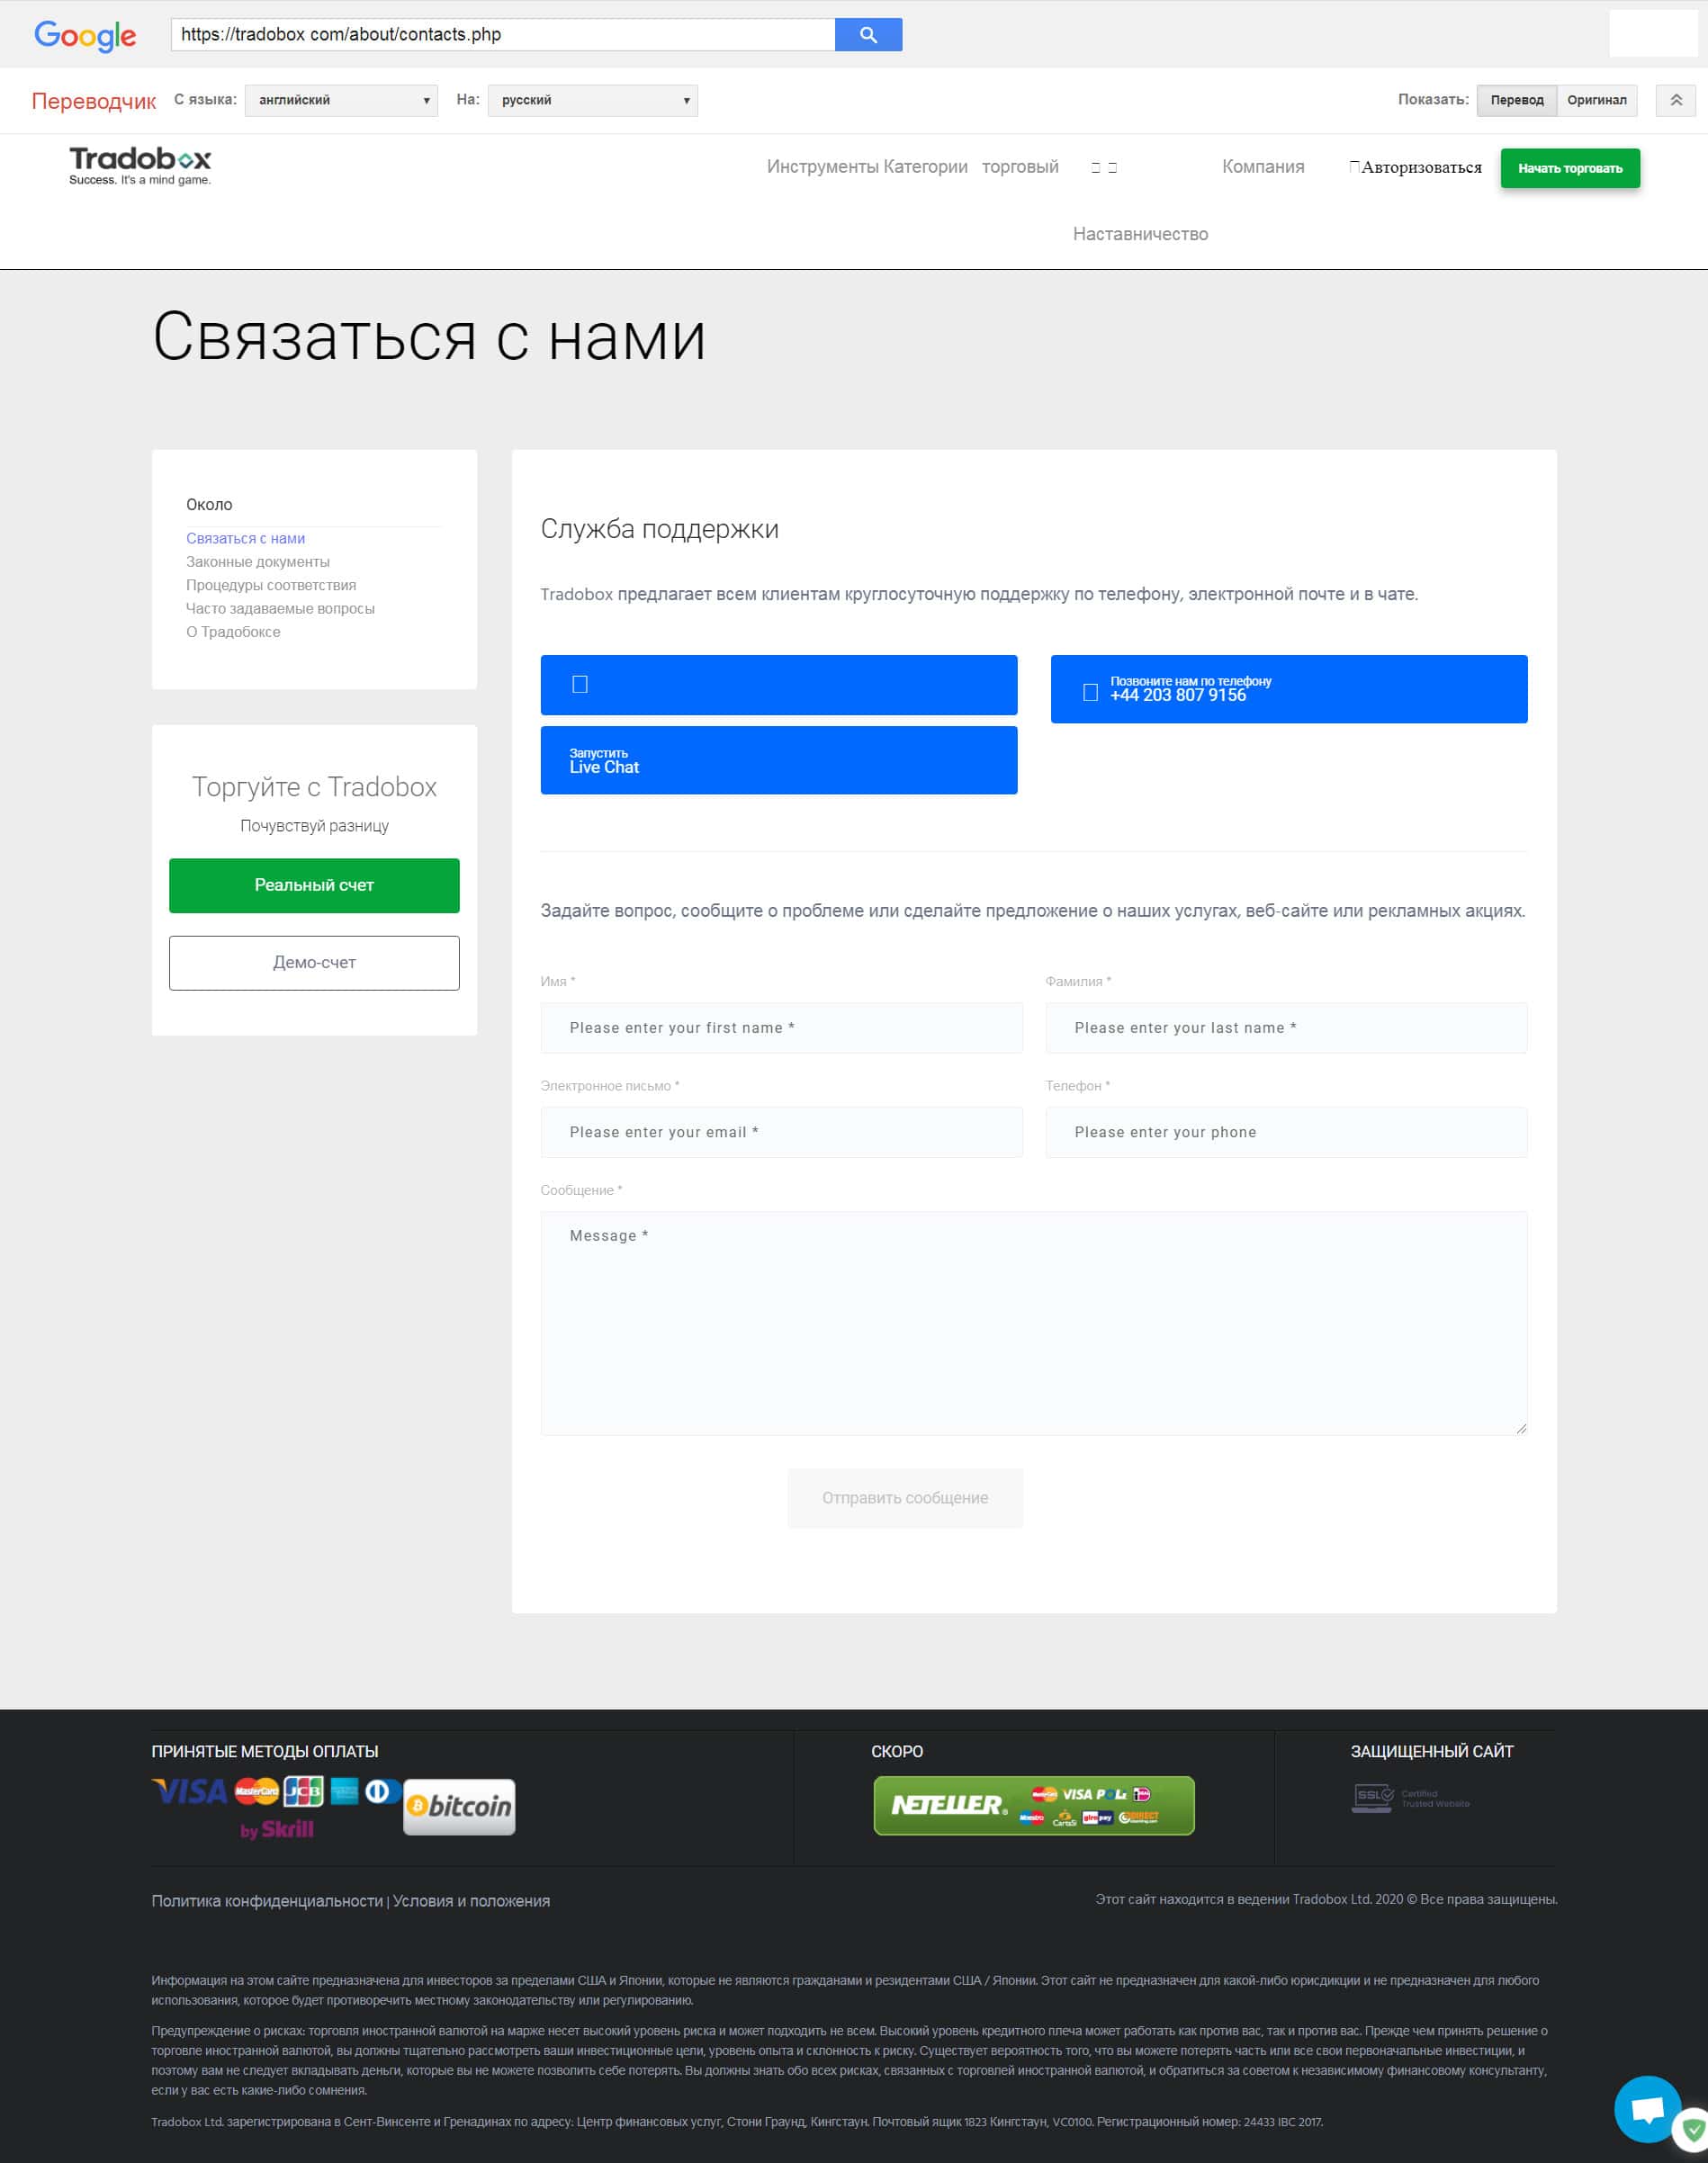Open Часто задаваемые вопросы sidebar link
The image size is (1708, 2163).
280,608
